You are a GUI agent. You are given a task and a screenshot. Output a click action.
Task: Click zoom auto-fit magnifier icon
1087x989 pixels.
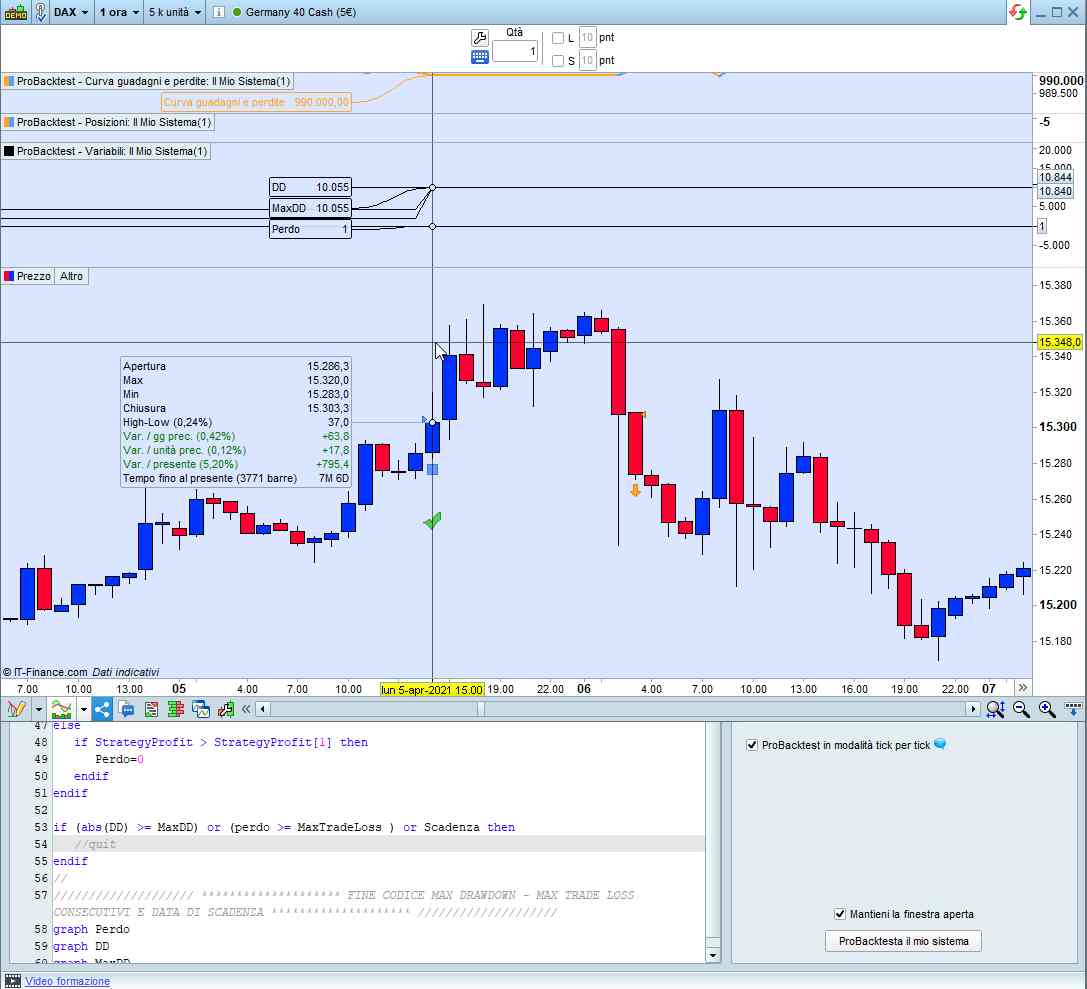tap(995, 709)
